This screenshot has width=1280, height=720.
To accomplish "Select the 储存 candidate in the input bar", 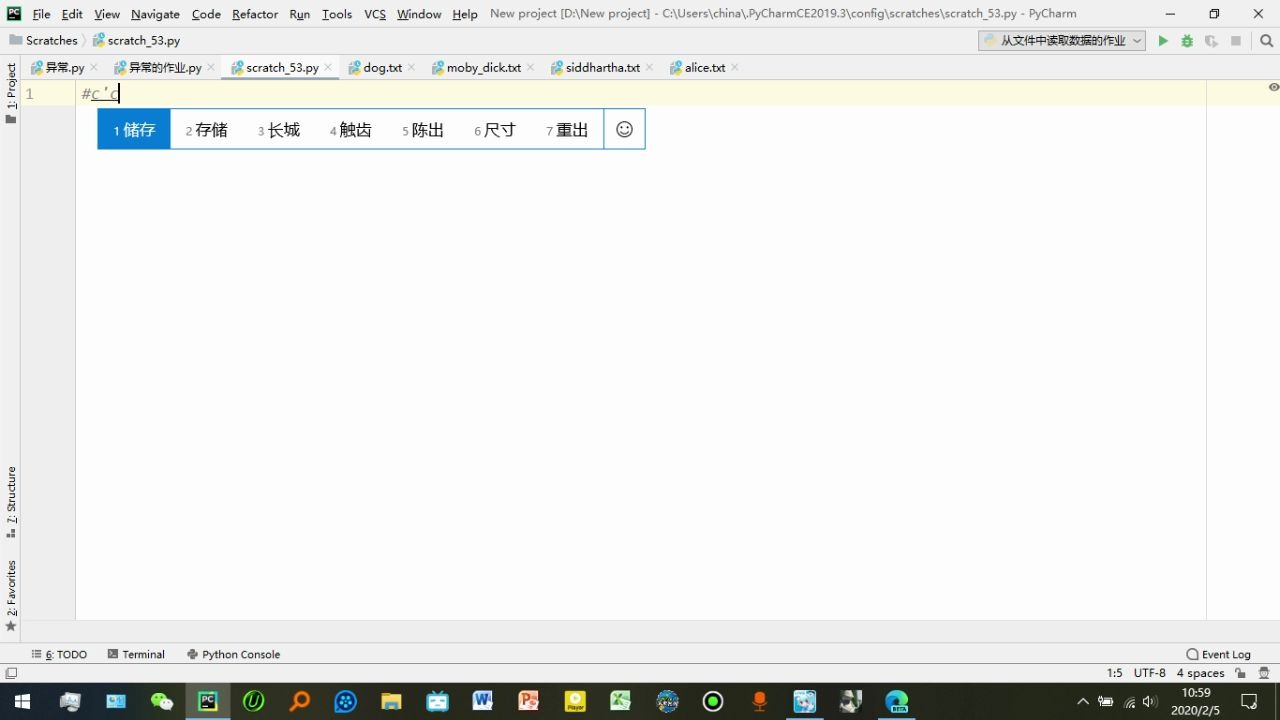I will pyautogui.click(x=133, y=129).
